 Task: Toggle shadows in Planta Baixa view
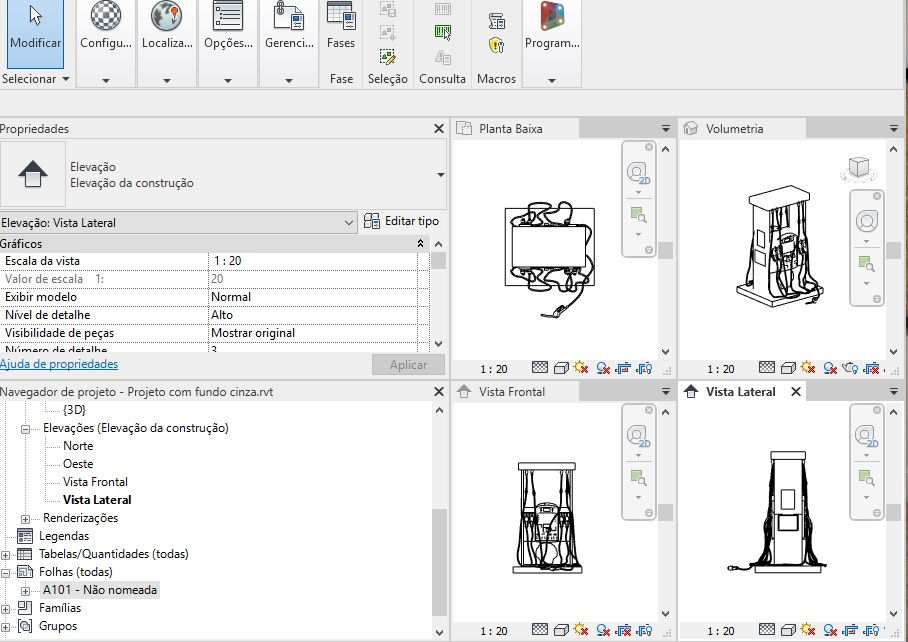(x=603, y=368)
